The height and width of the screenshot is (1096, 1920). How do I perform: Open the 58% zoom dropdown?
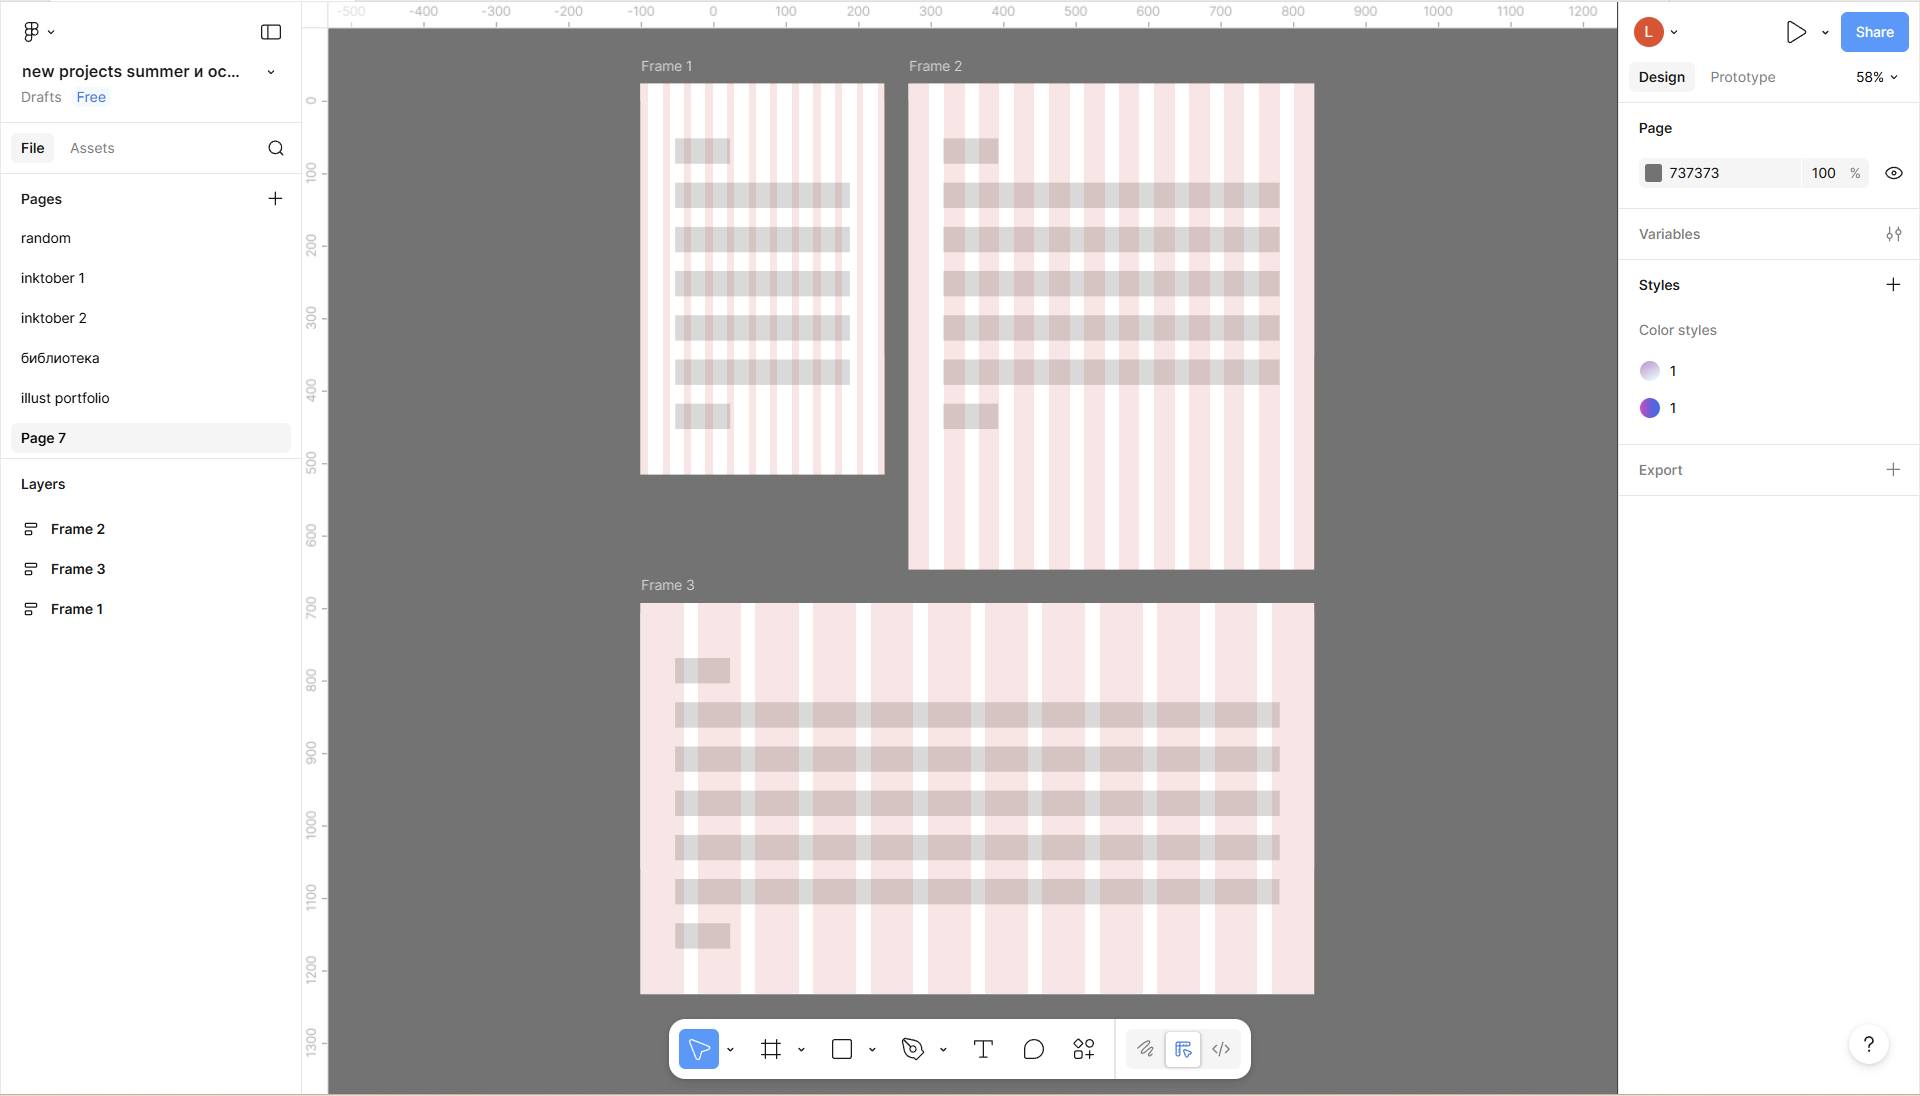pos(1876,77)
